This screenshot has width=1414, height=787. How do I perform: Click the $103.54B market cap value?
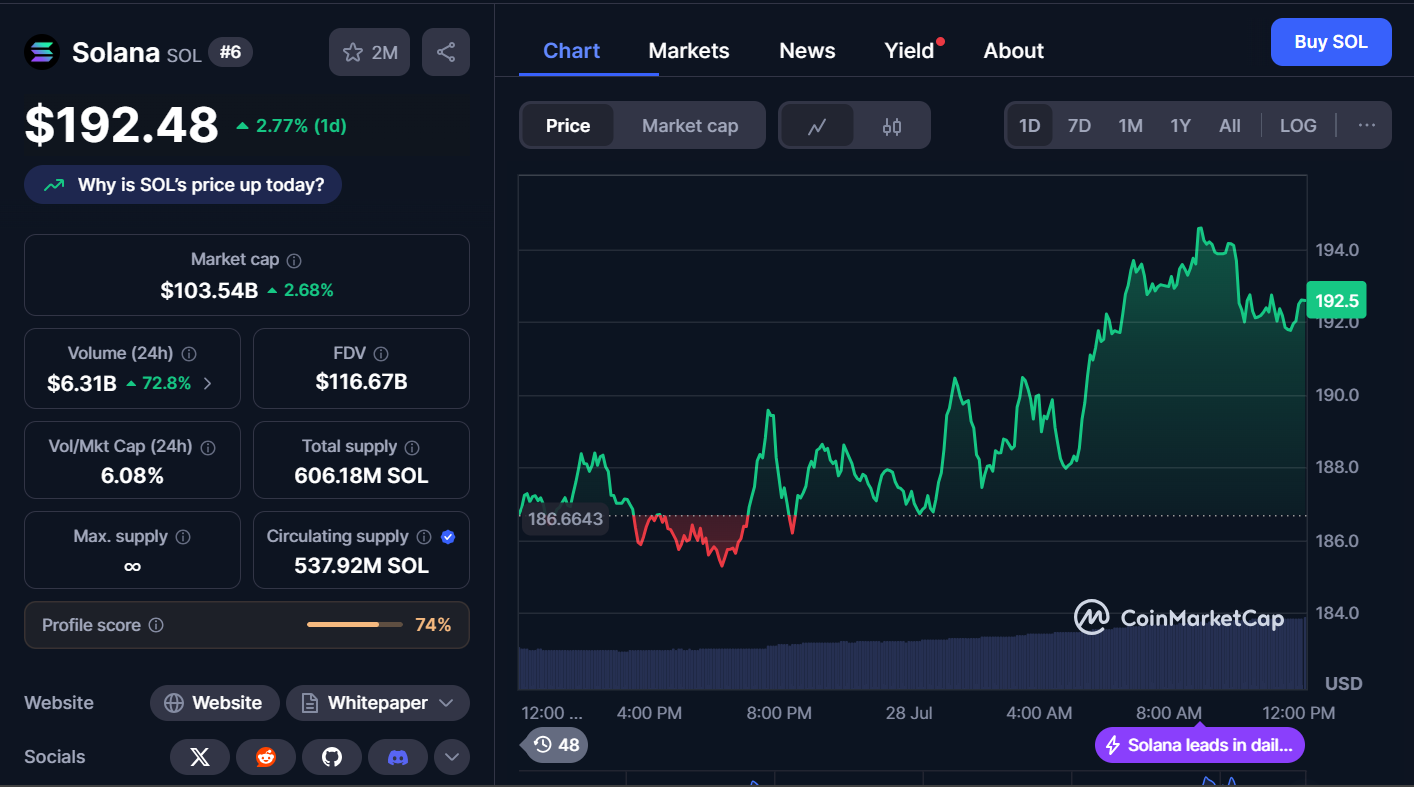point(209,291)
